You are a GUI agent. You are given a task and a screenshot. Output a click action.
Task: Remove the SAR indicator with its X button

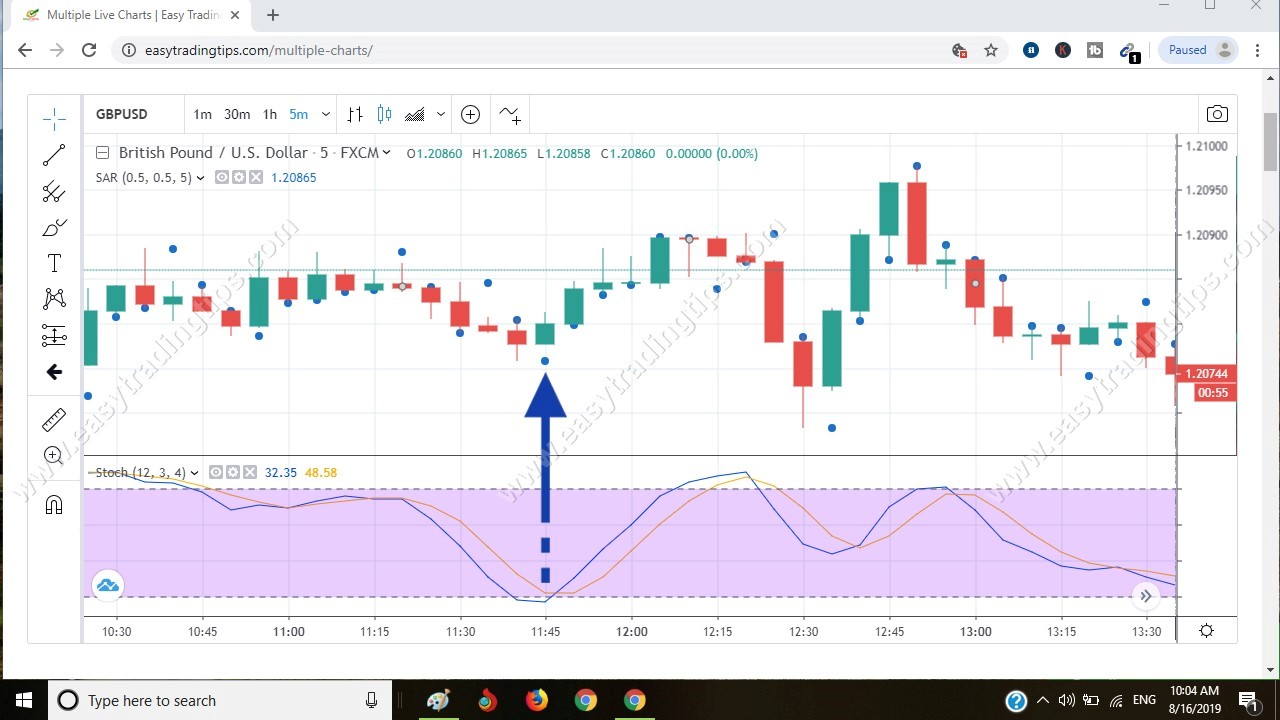tap(254, 177)
